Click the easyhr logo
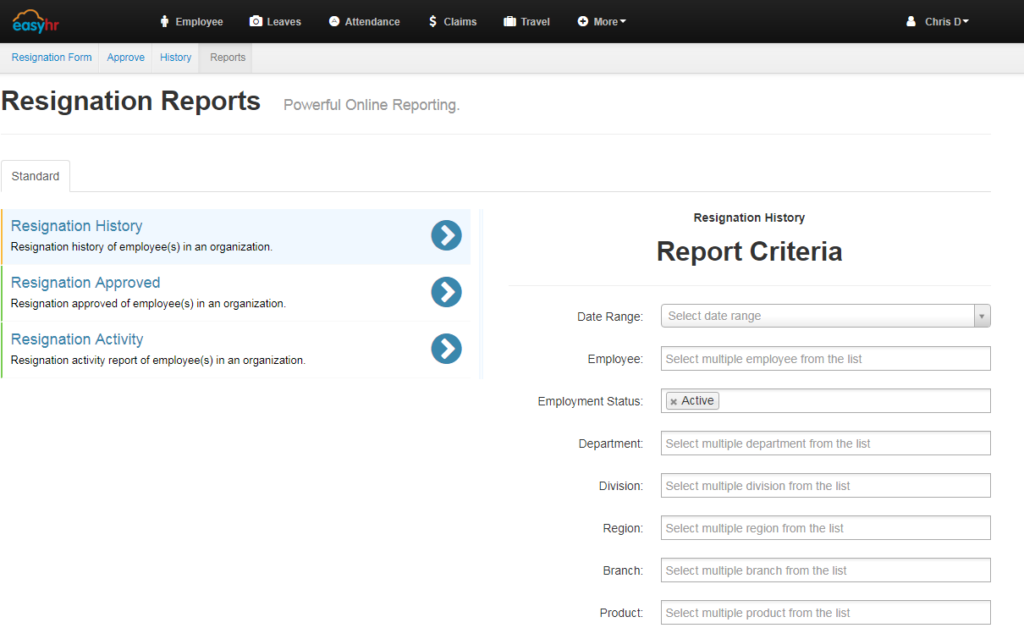This screenshot has width=1024, height=628. pos(35,20)
